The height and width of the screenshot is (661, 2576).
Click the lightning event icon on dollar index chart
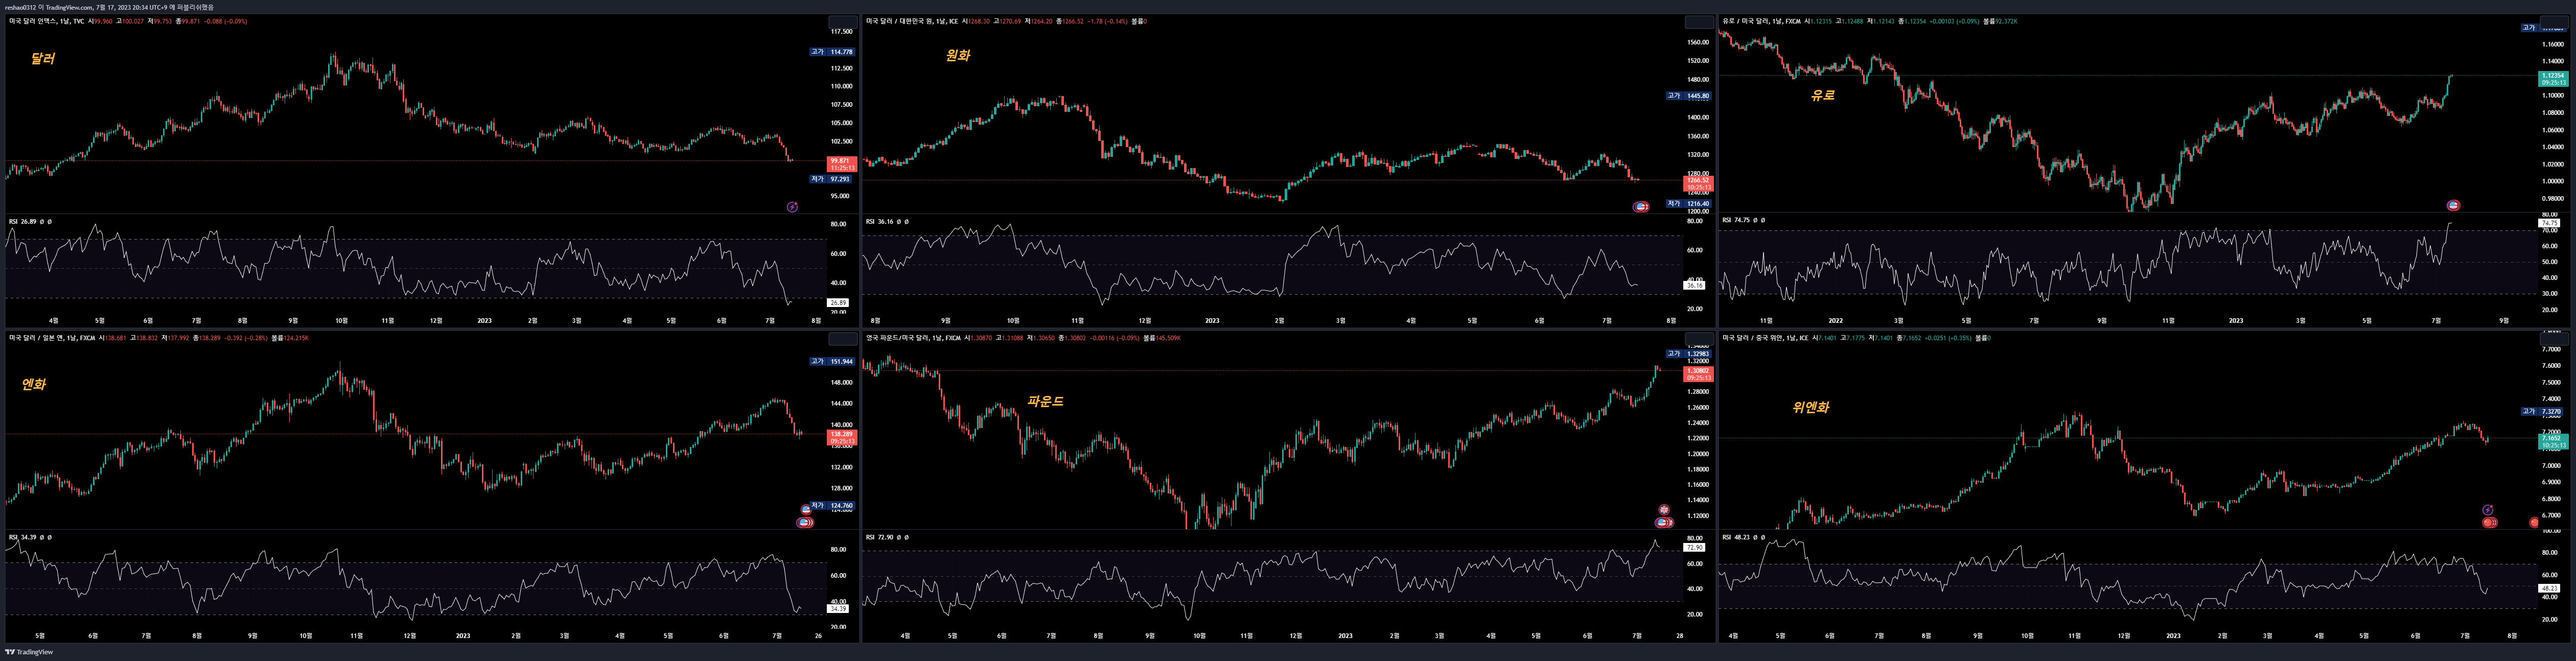pos(792,207)
